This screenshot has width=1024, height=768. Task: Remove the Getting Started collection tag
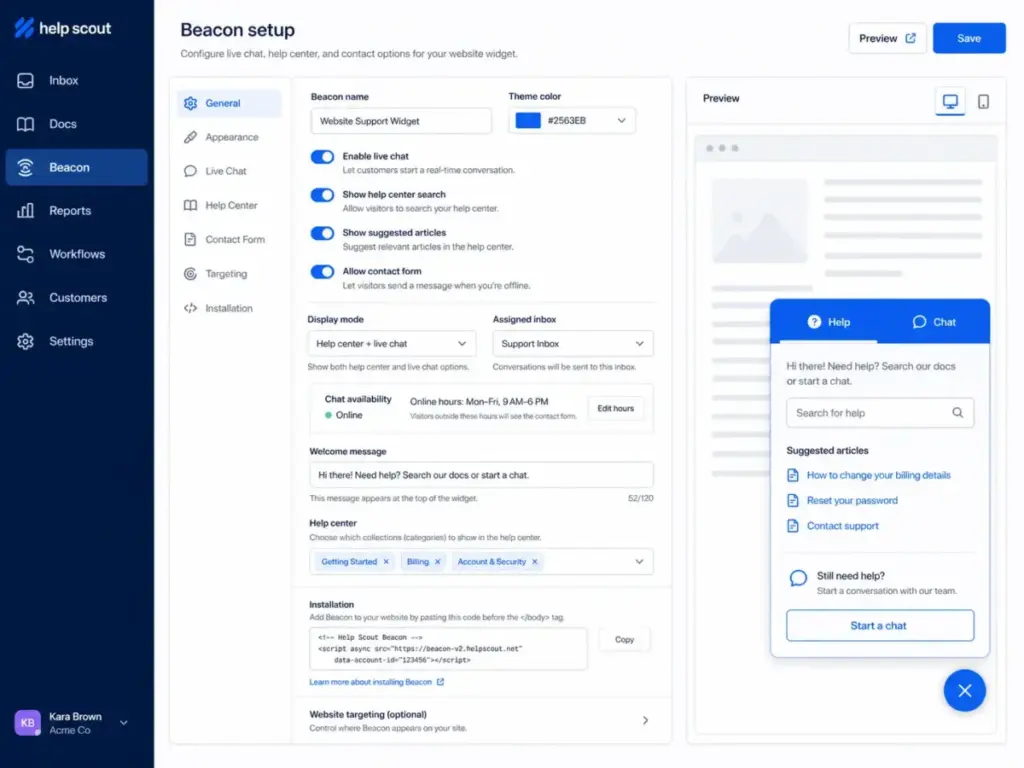pyautogui.click(x=386, y=562)
